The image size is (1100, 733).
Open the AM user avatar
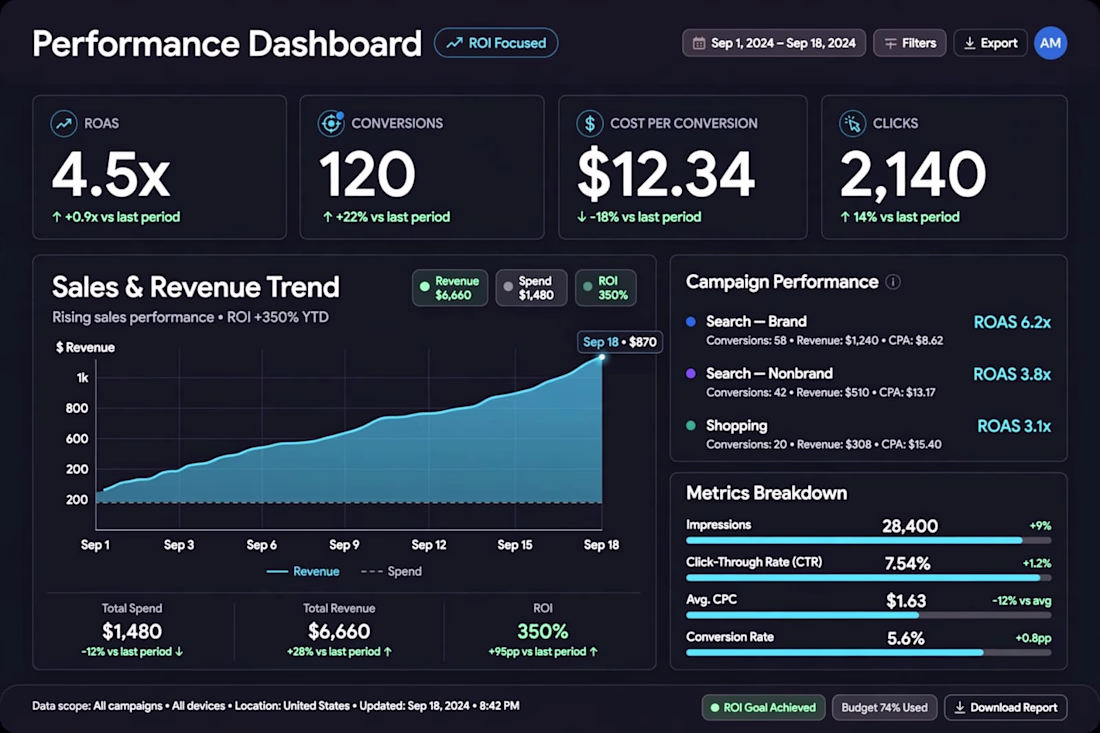(1050, 43)
